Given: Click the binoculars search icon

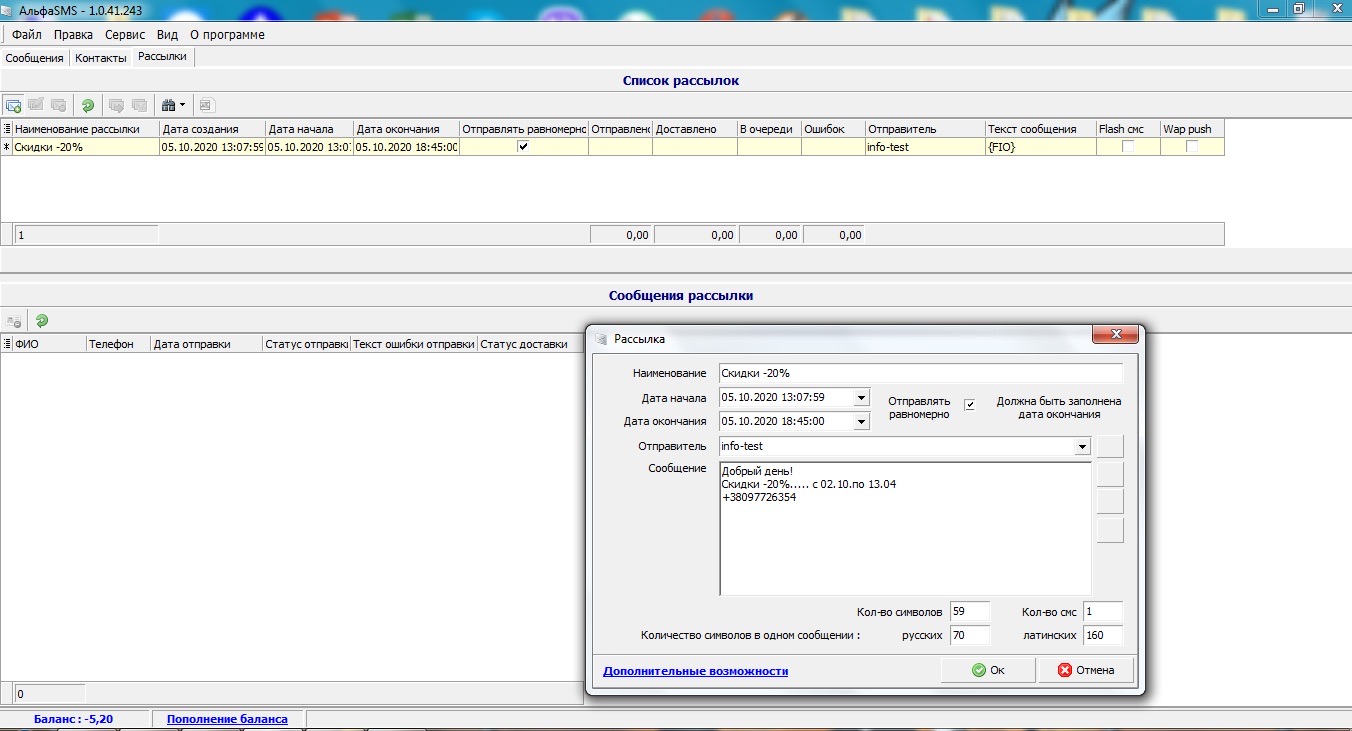Looking at the screenshot, I should [168, 105].
